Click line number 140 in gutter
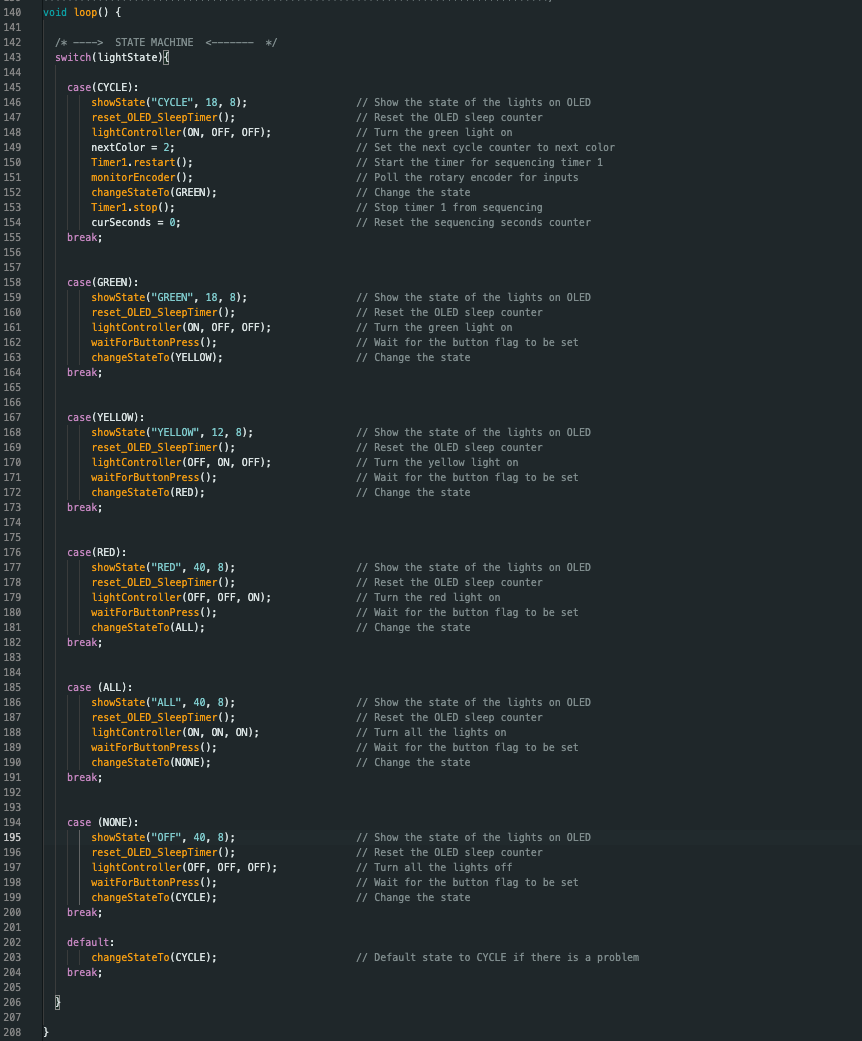The image size is (862, 1041). 12,13
